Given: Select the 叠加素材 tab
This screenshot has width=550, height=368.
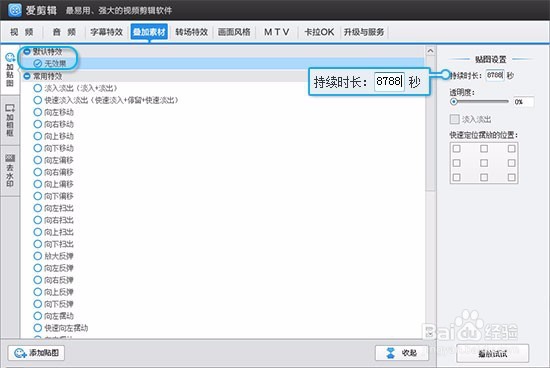Looking at the screenshot, I should tap(149, 32).
